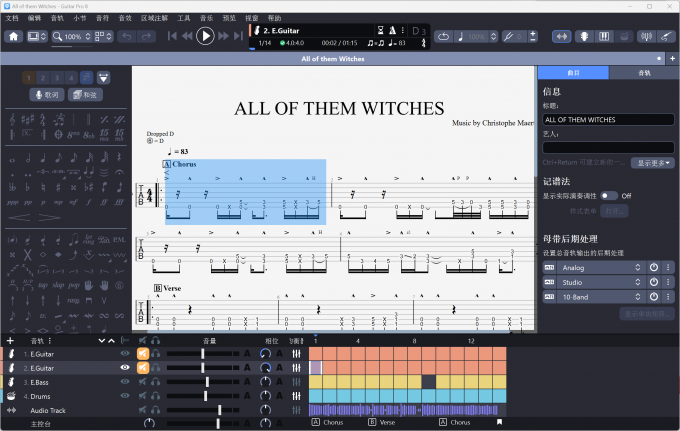Toggle the 显示实际演奏调性 switch
The height and width of the screenshot is (431, 680).
pos(608,196)
